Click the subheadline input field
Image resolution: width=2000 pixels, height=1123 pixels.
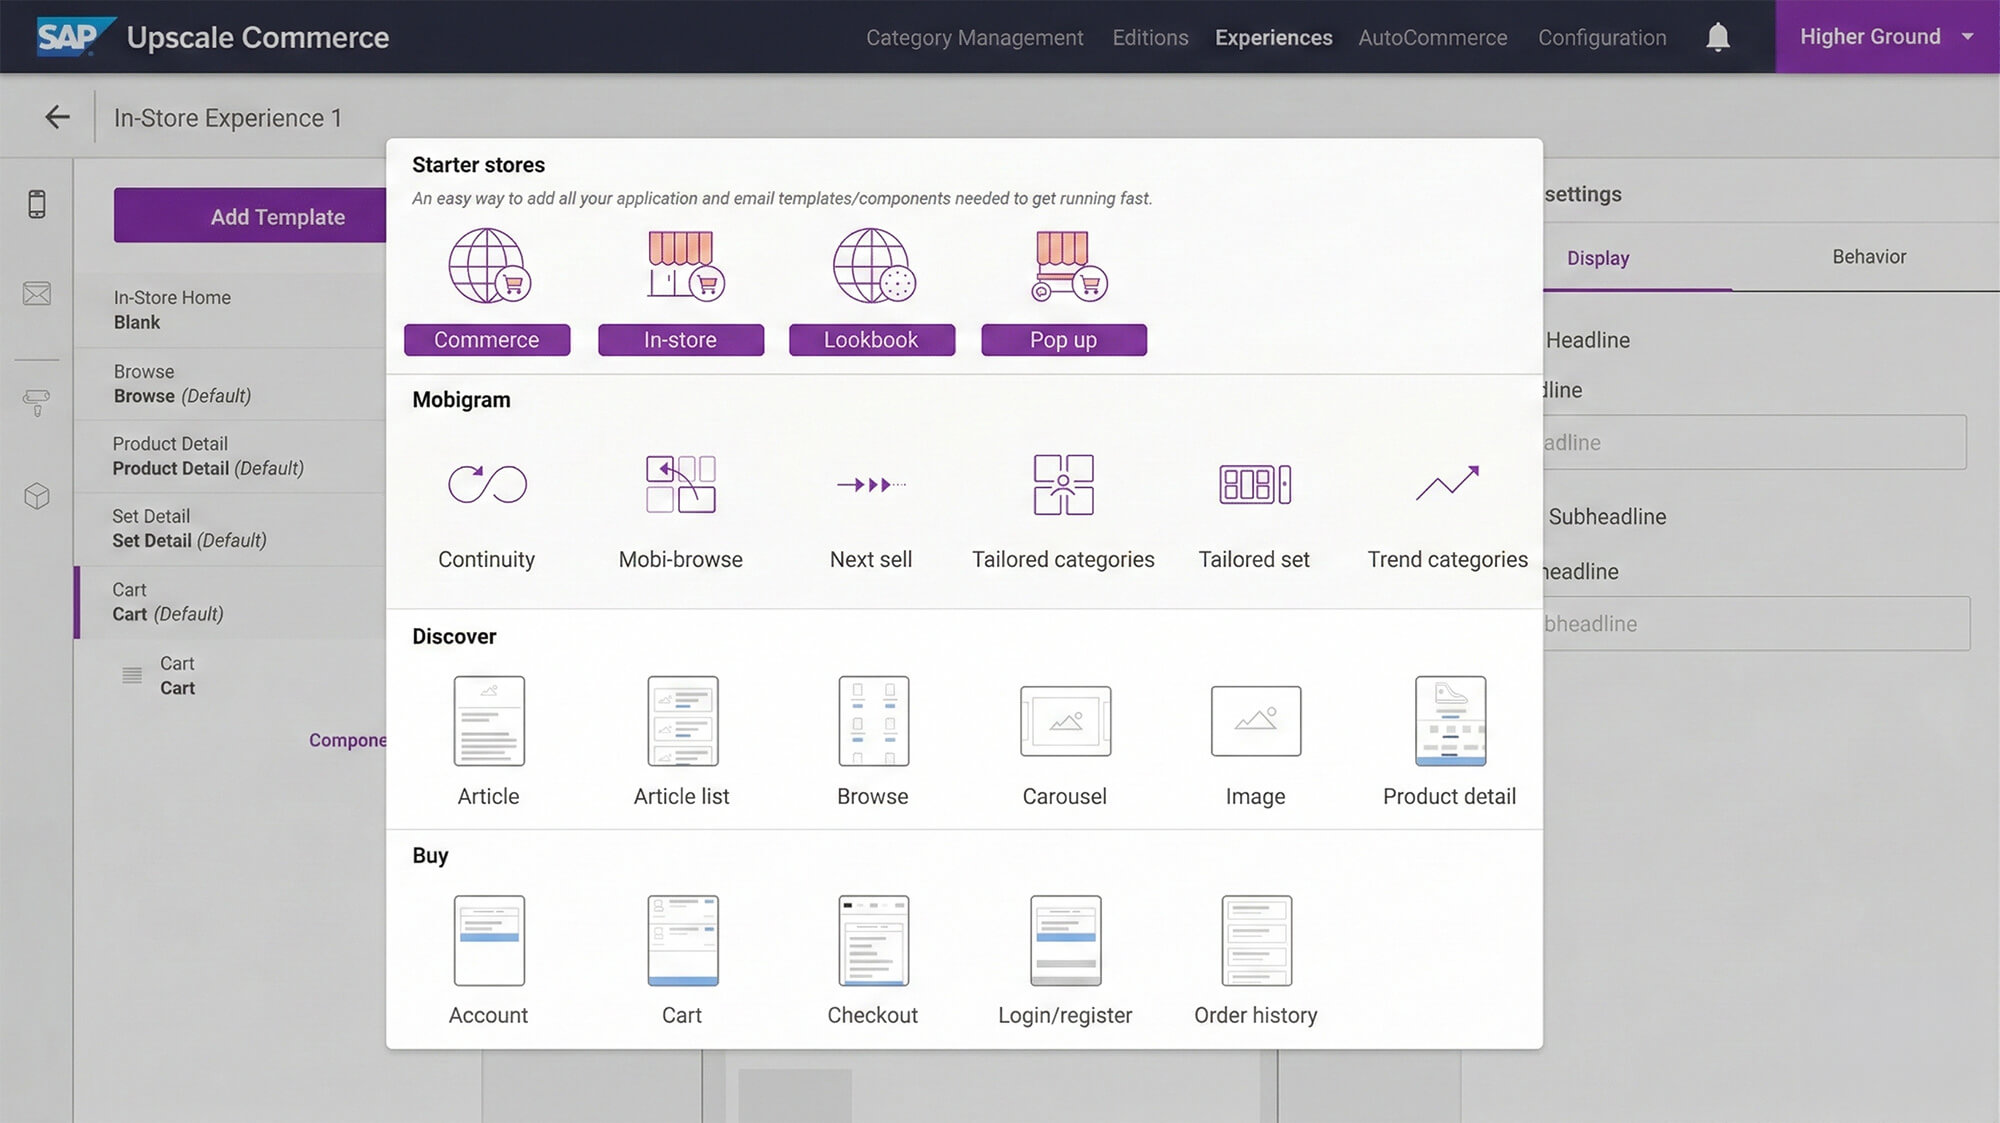pyautogui.click(x=1755, y=624)
